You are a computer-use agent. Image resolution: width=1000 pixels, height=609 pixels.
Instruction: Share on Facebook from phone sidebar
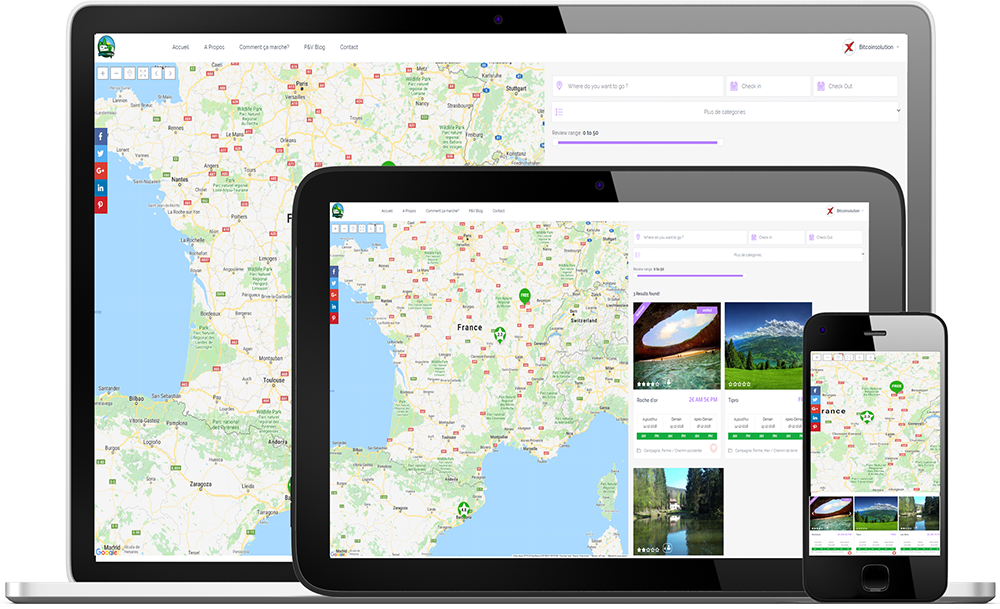(815, 391)
